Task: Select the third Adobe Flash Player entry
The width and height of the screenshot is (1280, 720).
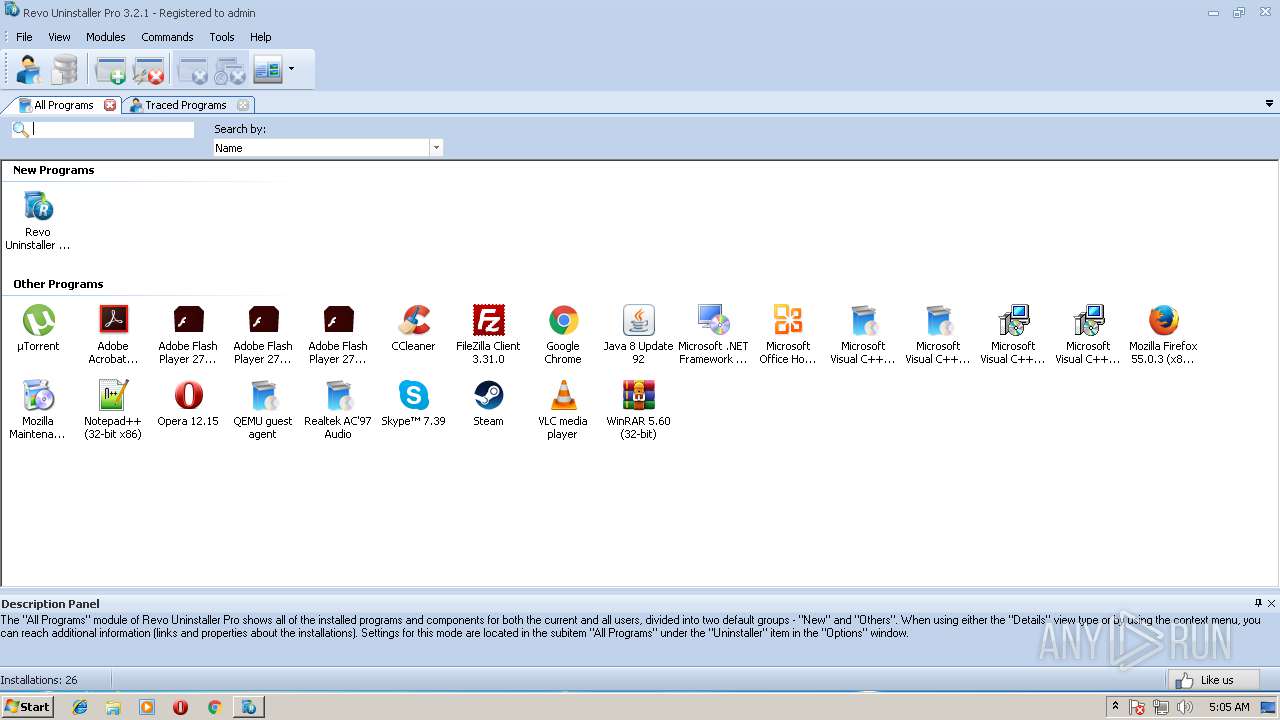Action: (338, 335)
